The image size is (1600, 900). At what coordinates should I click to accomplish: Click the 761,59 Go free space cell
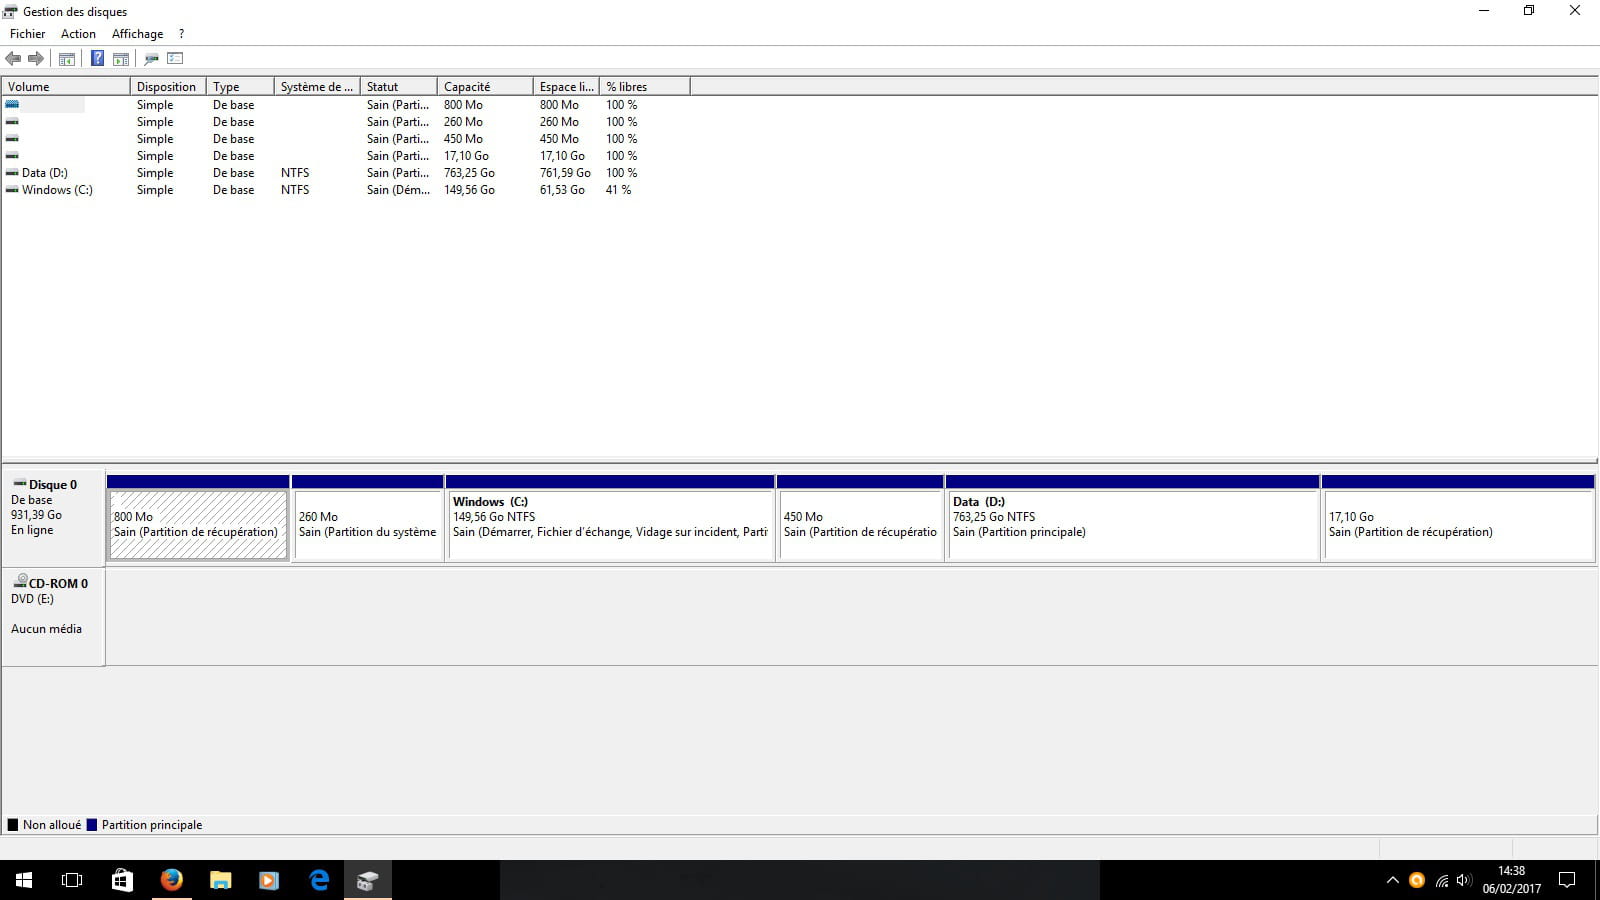tap(565, 173)
